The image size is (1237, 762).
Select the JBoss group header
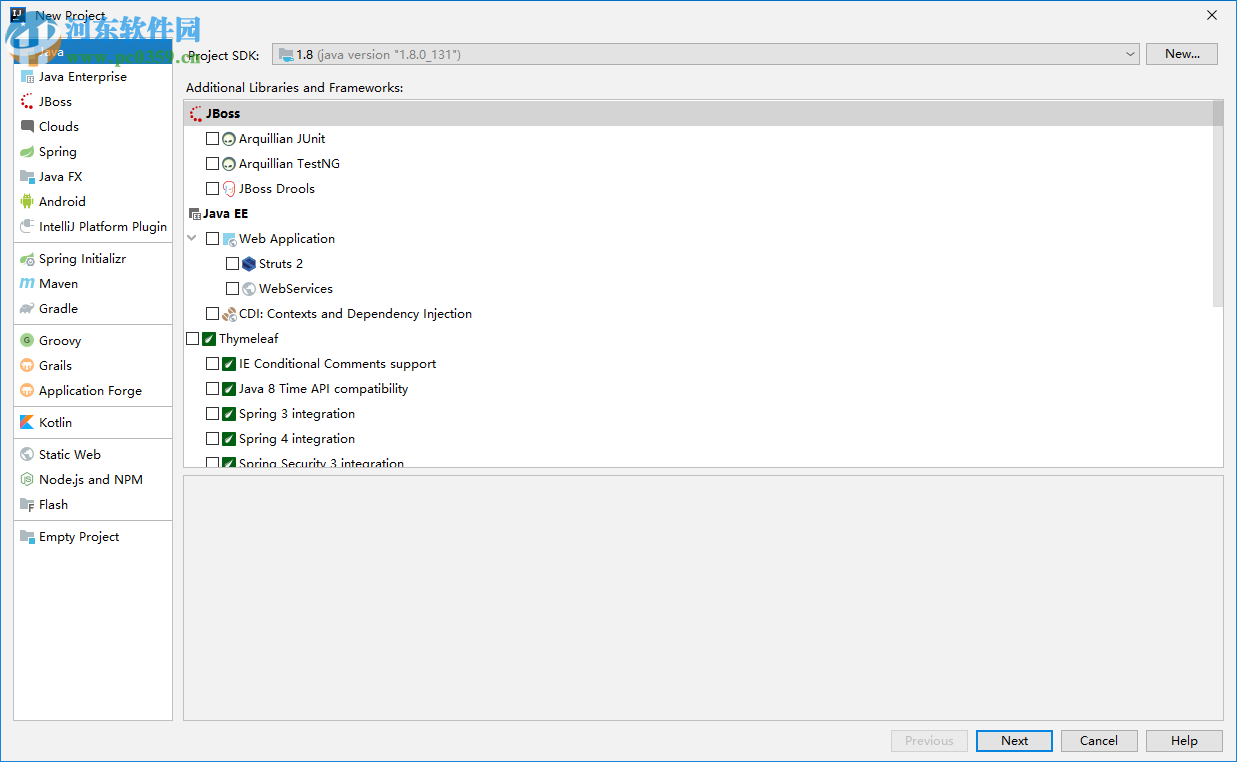click(x=697, y=114)
